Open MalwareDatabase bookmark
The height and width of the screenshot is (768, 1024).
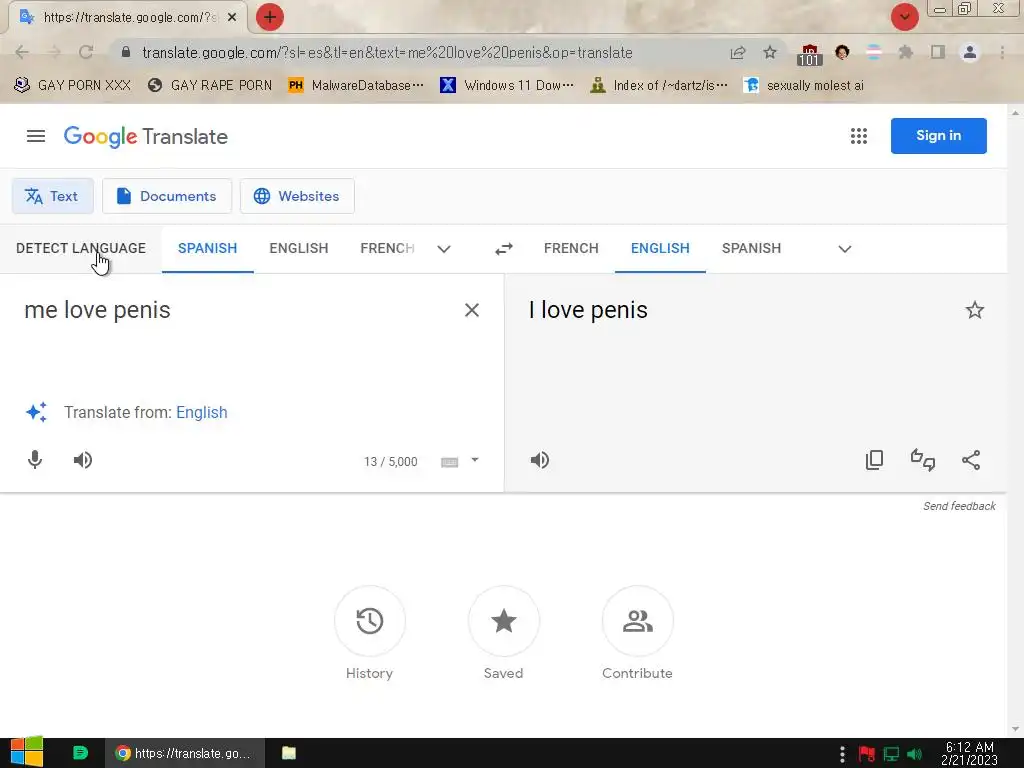(356, 86)
